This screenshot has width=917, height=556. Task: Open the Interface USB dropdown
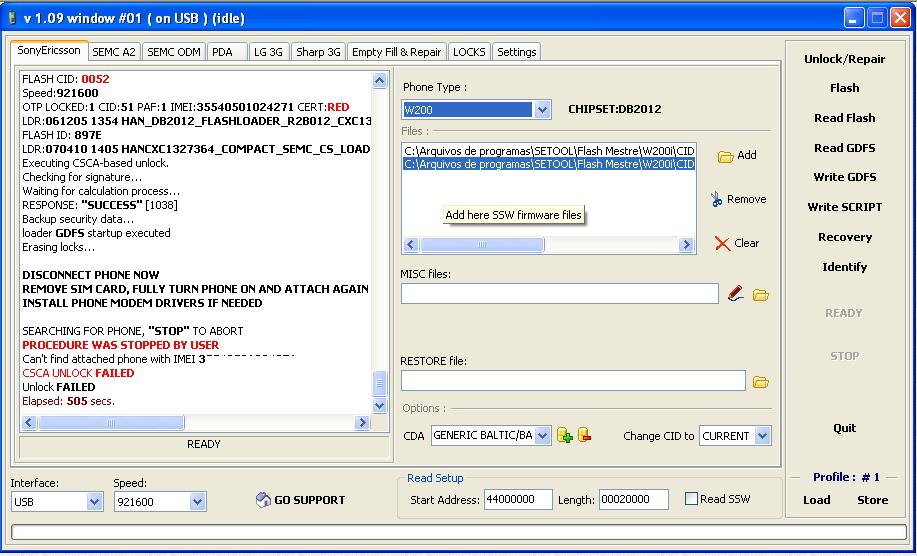point(94,502)
